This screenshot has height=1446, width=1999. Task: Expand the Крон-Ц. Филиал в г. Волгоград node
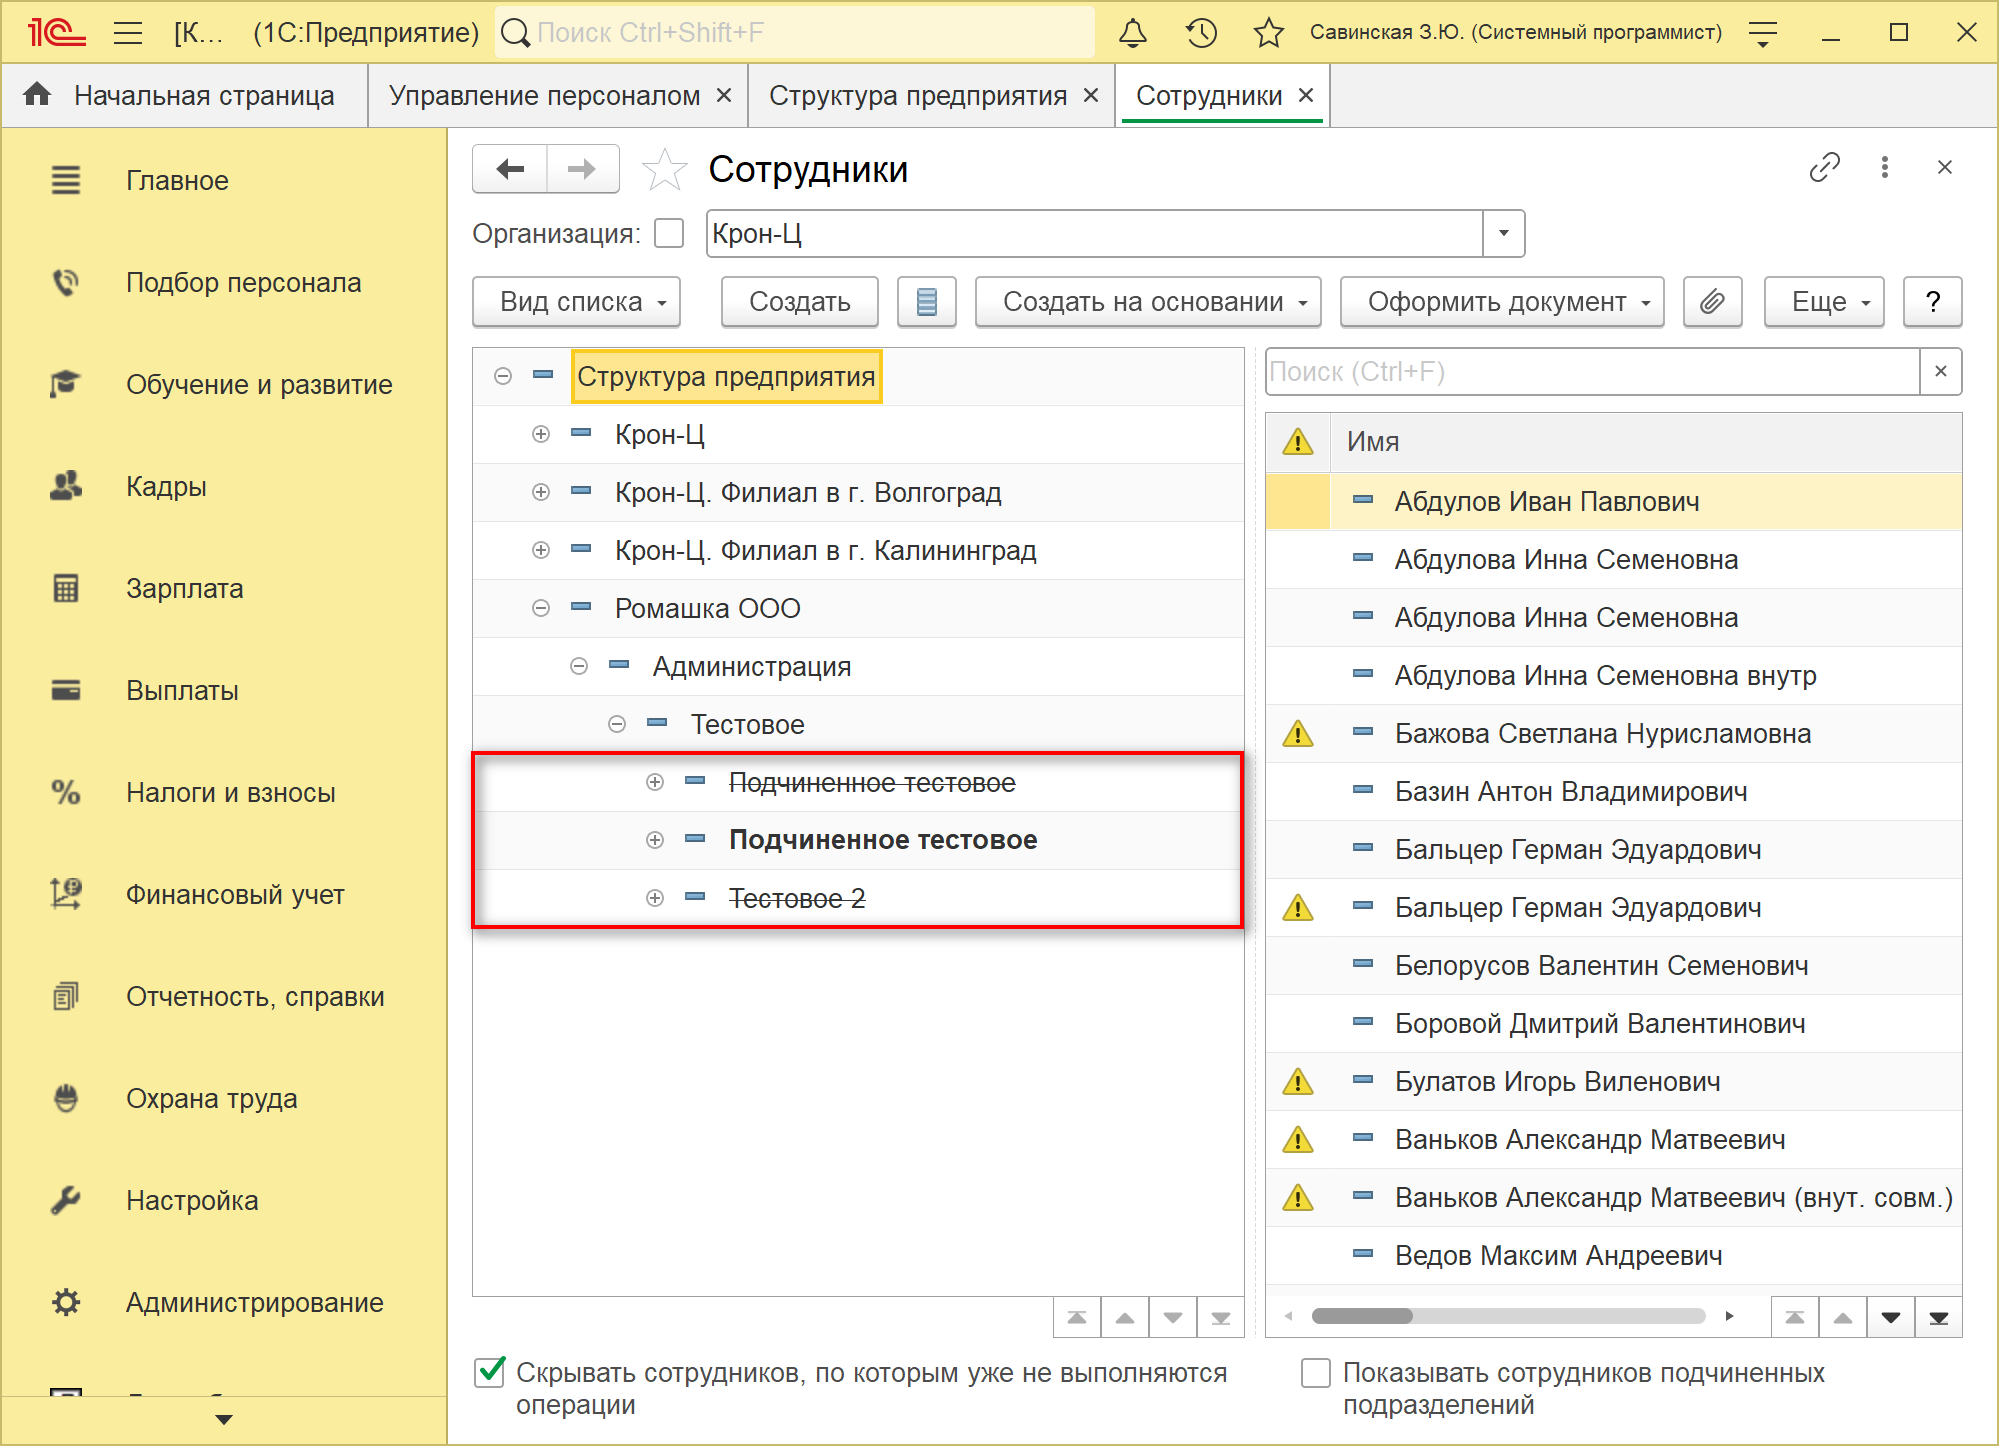tap(541, 492)
